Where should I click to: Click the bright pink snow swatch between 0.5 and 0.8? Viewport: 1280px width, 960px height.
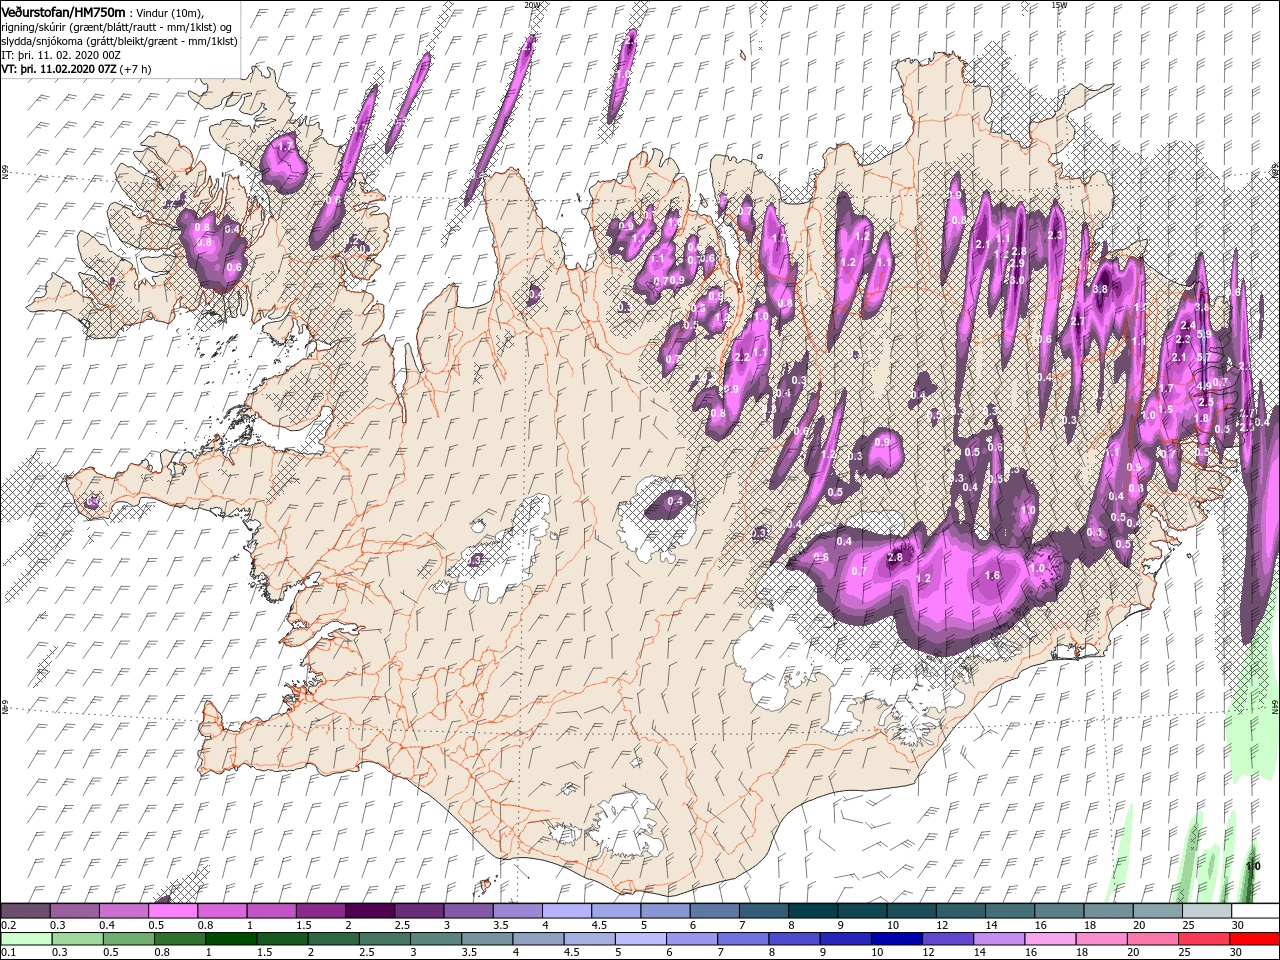(x=174, y=911)
